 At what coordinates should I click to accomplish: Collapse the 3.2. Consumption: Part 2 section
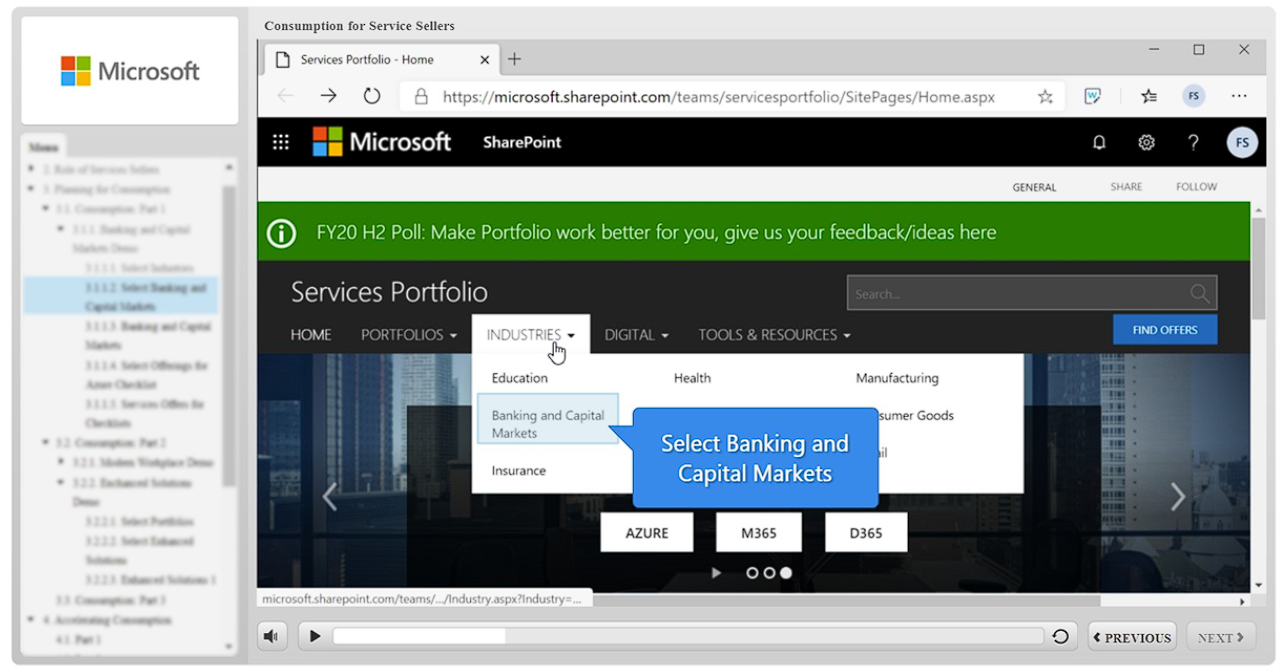click(x=46, y=443)
